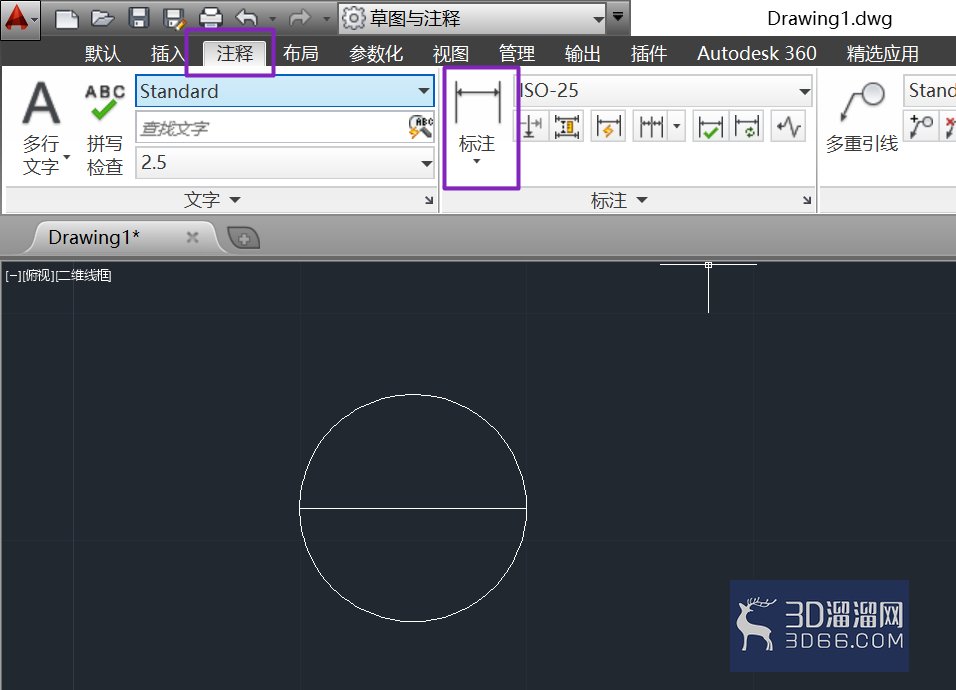Open dimension style dialog via 标注 panel launcher

[807, 200]
